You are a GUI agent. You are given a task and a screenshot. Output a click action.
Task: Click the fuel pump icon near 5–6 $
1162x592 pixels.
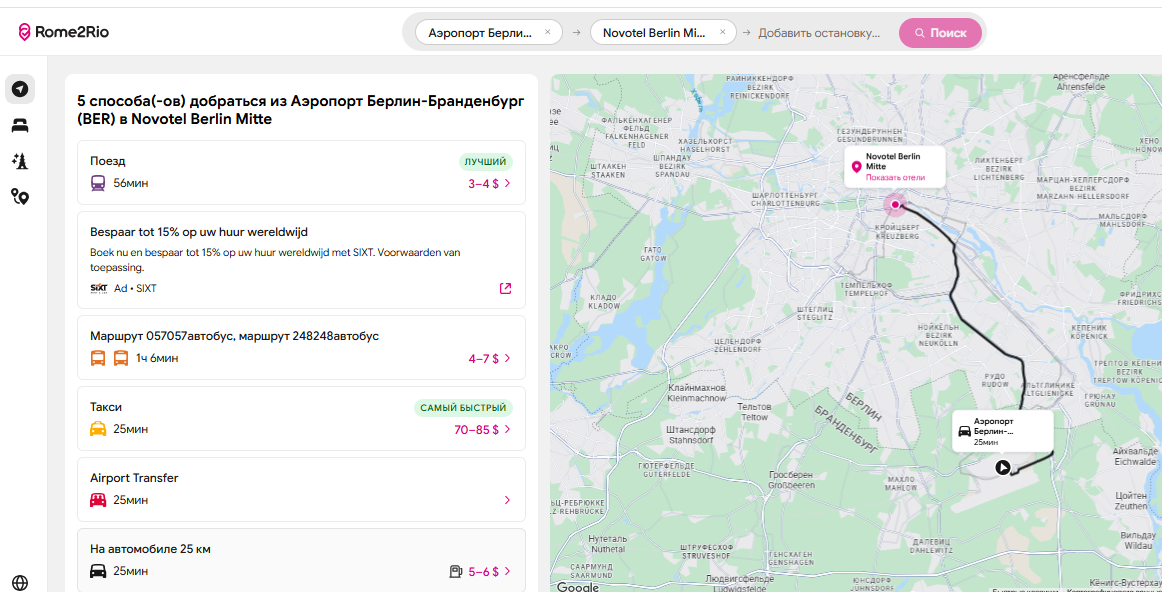click(456, 571)
